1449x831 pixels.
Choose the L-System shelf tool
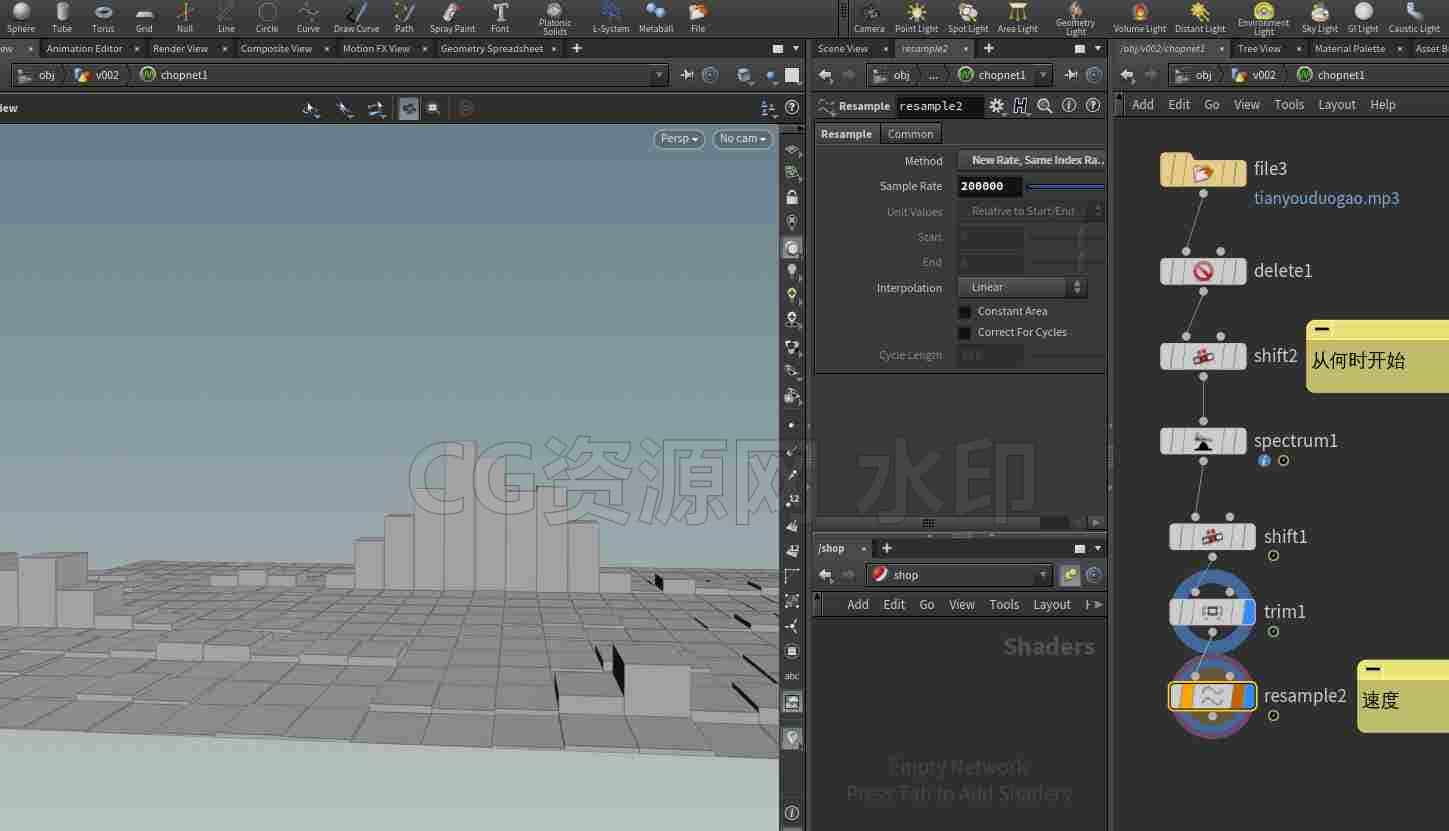click(x=611, y=17)
